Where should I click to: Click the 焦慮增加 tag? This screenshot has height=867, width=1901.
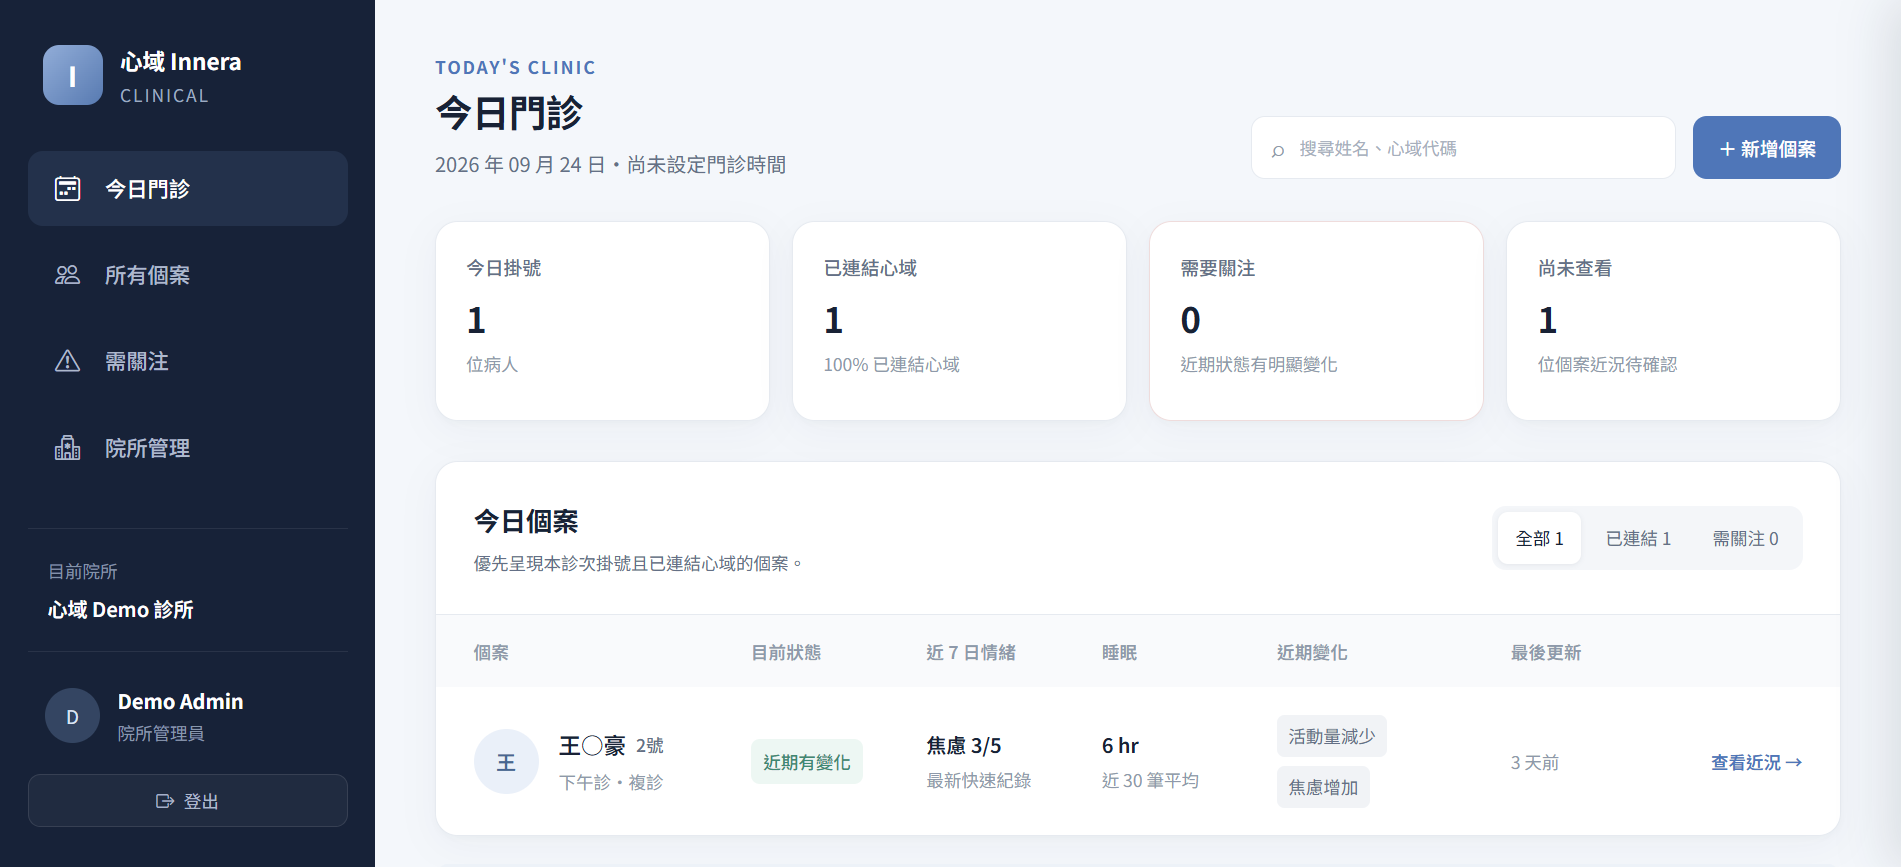[x=1323, y=787]
